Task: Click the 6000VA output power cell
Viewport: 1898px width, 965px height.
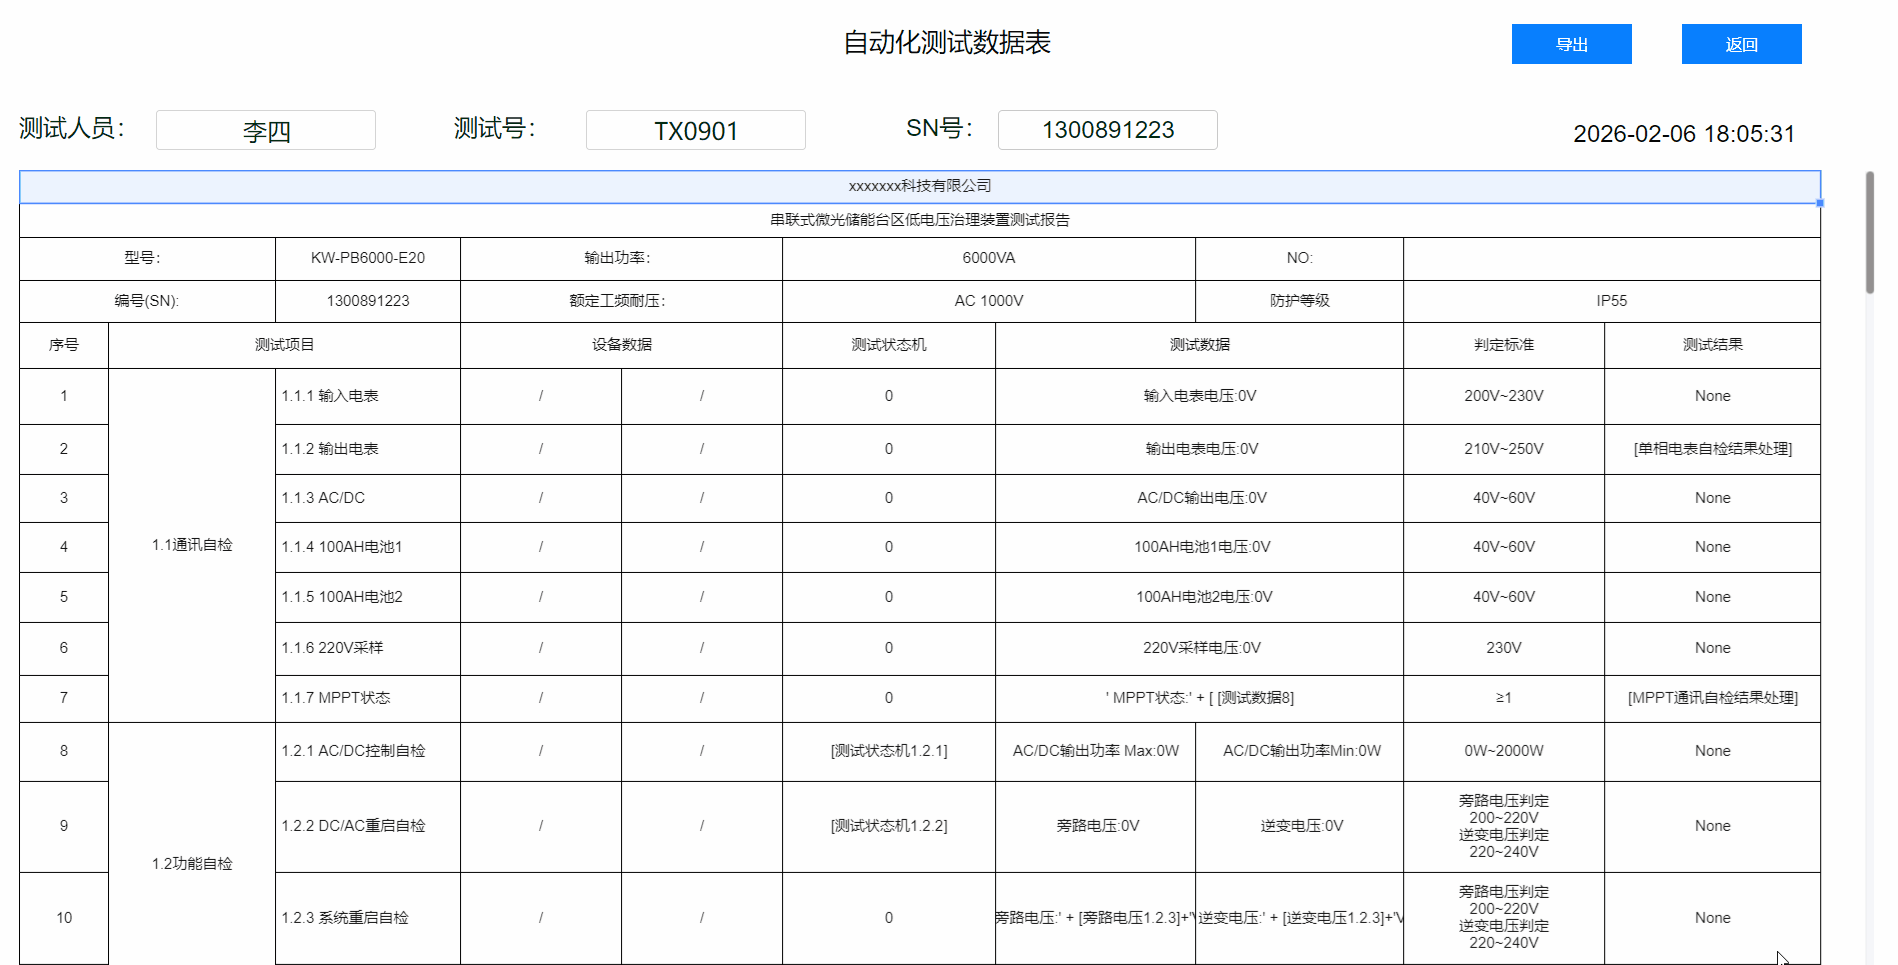Action: pos(988,258)
